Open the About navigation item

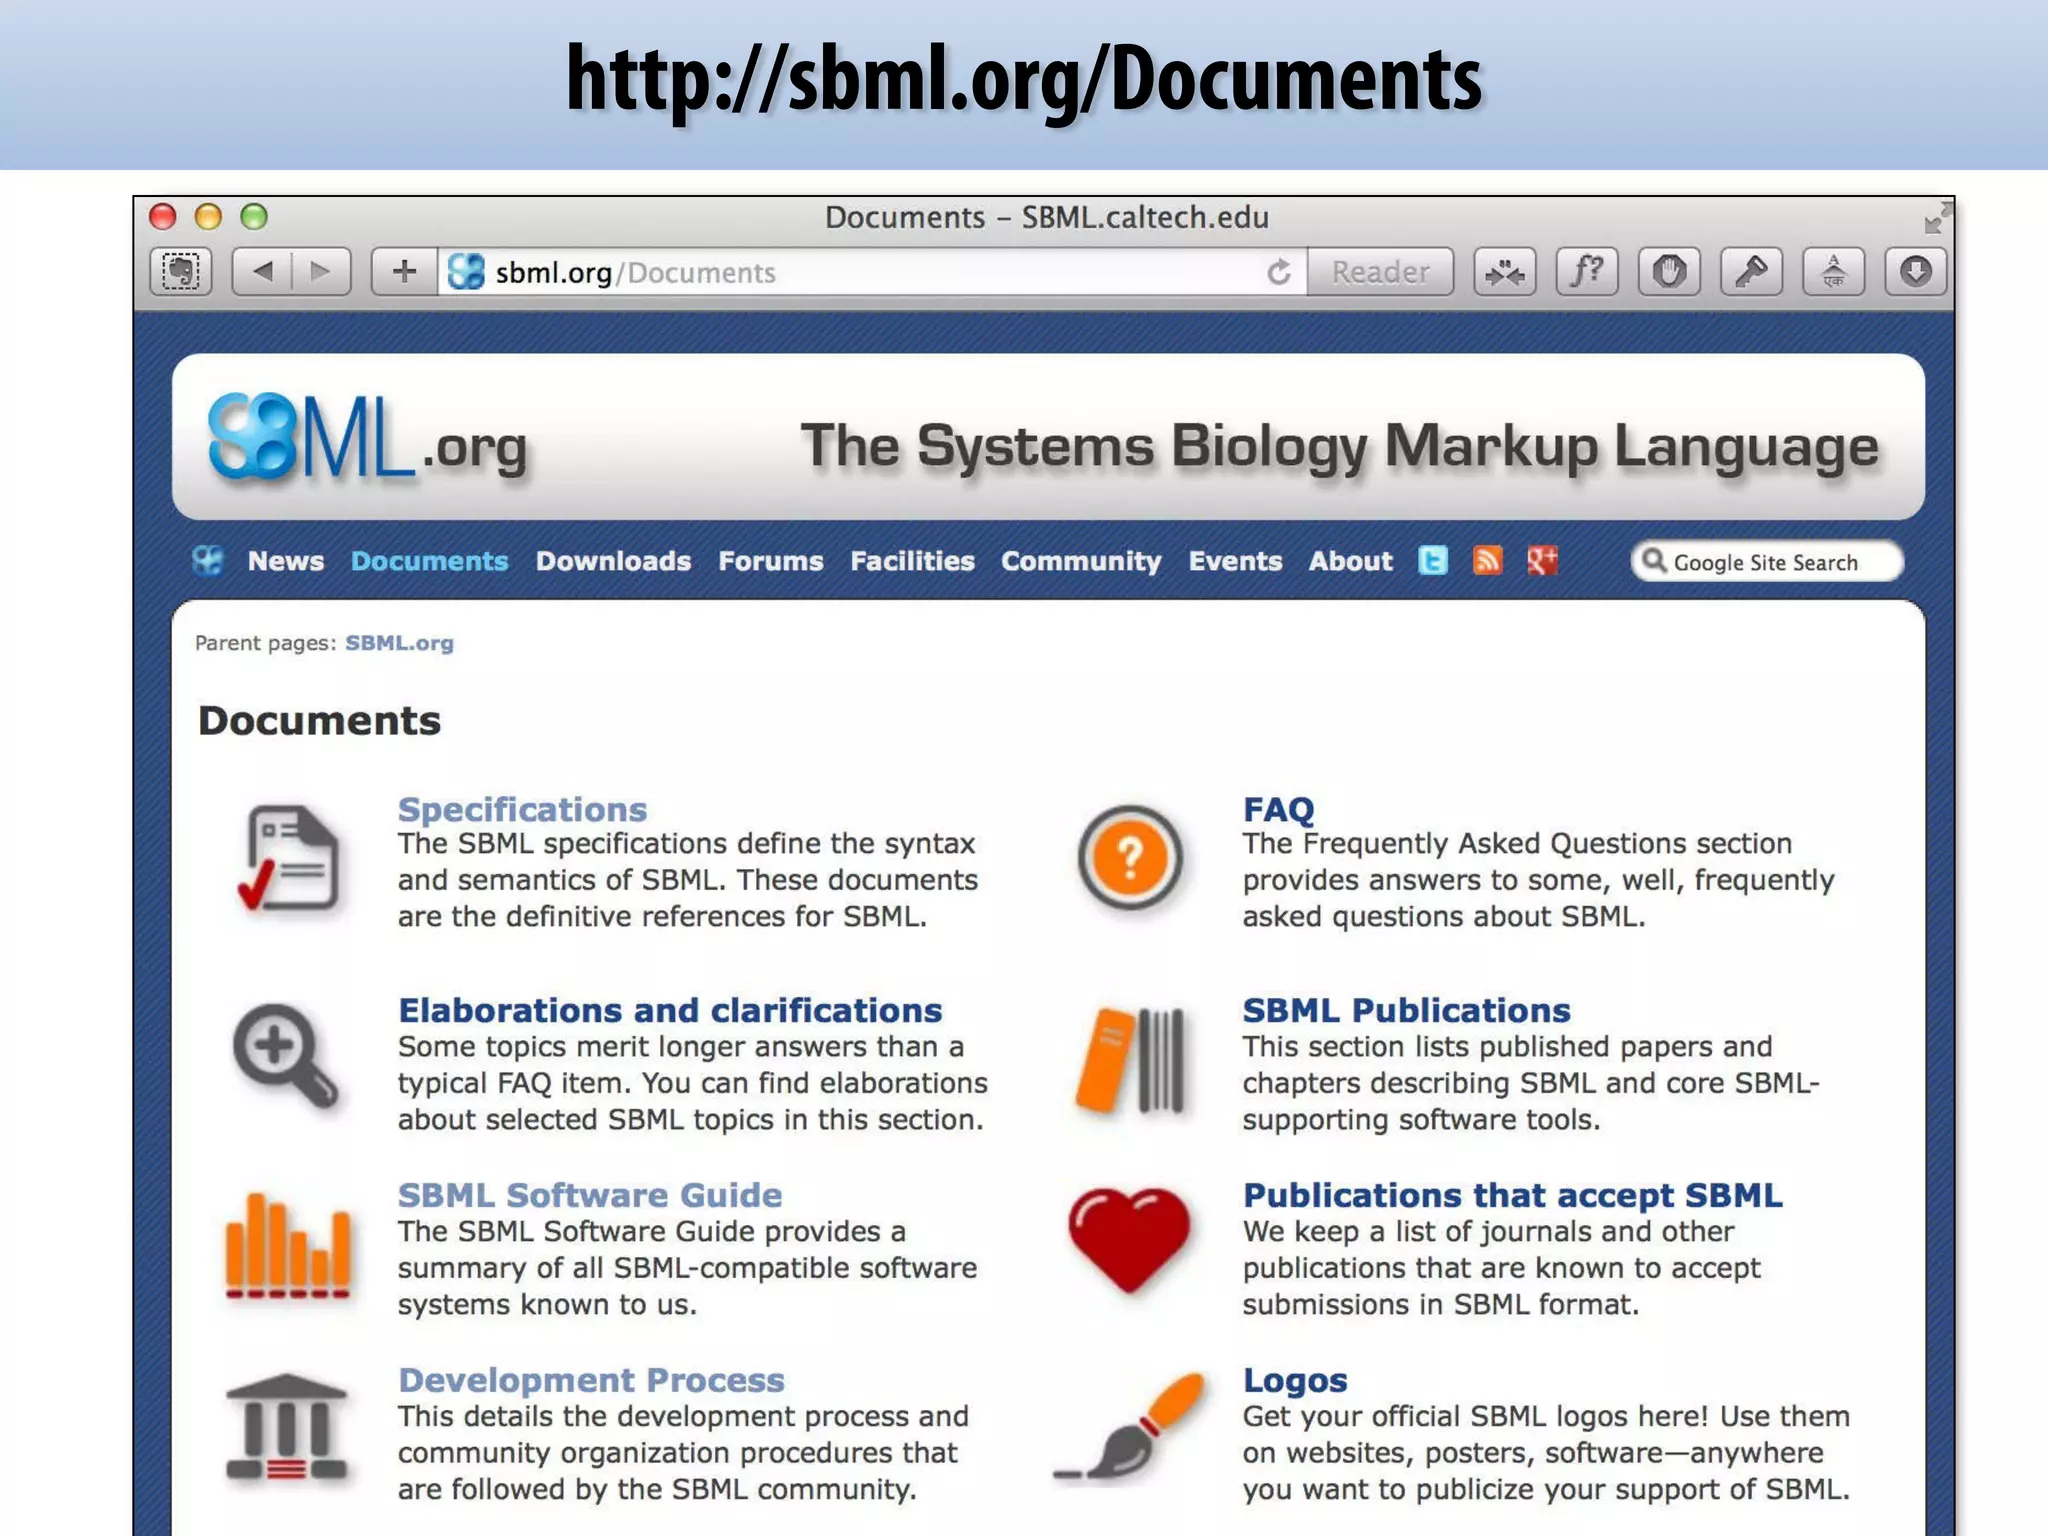[x=1350, y=561]
